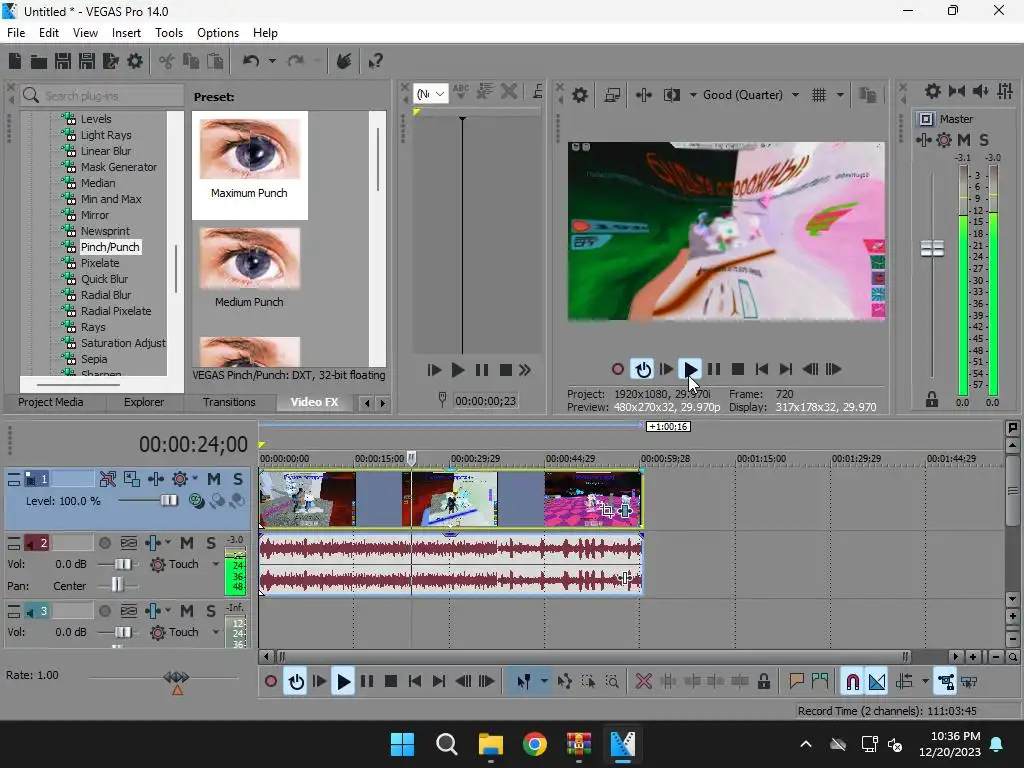Open Project Properties gear in main toolbar
1024x768 pixels.
(135, 61)
